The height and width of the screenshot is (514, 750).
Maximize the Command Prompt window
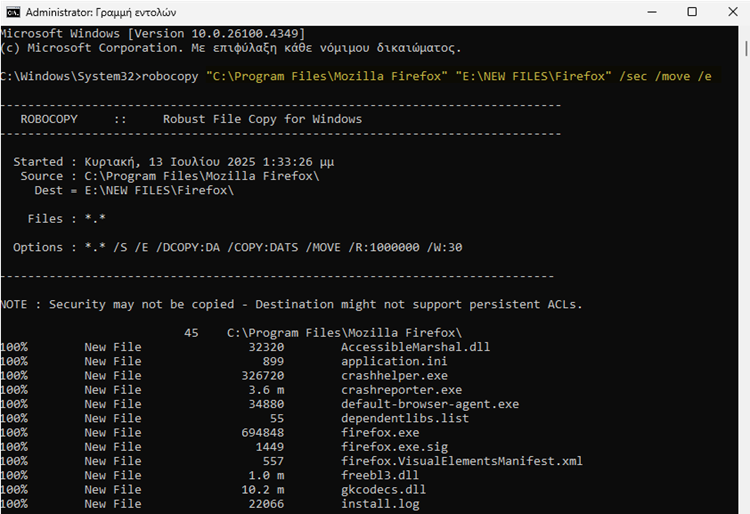point(692,12)
